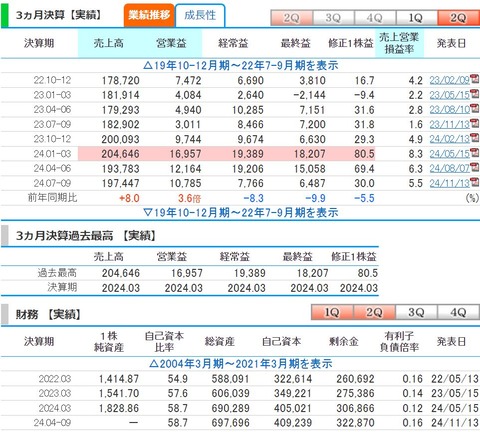
Task: Open the 24/08/07 announcement date link
Action: 449,168
